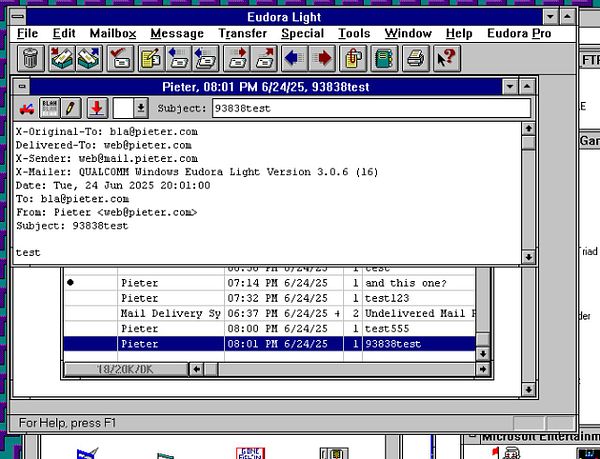The width and height of the screenshot is (600, 459).
Task: Click message body scrollbar down arrow
Action: click(x=528, y=257)
